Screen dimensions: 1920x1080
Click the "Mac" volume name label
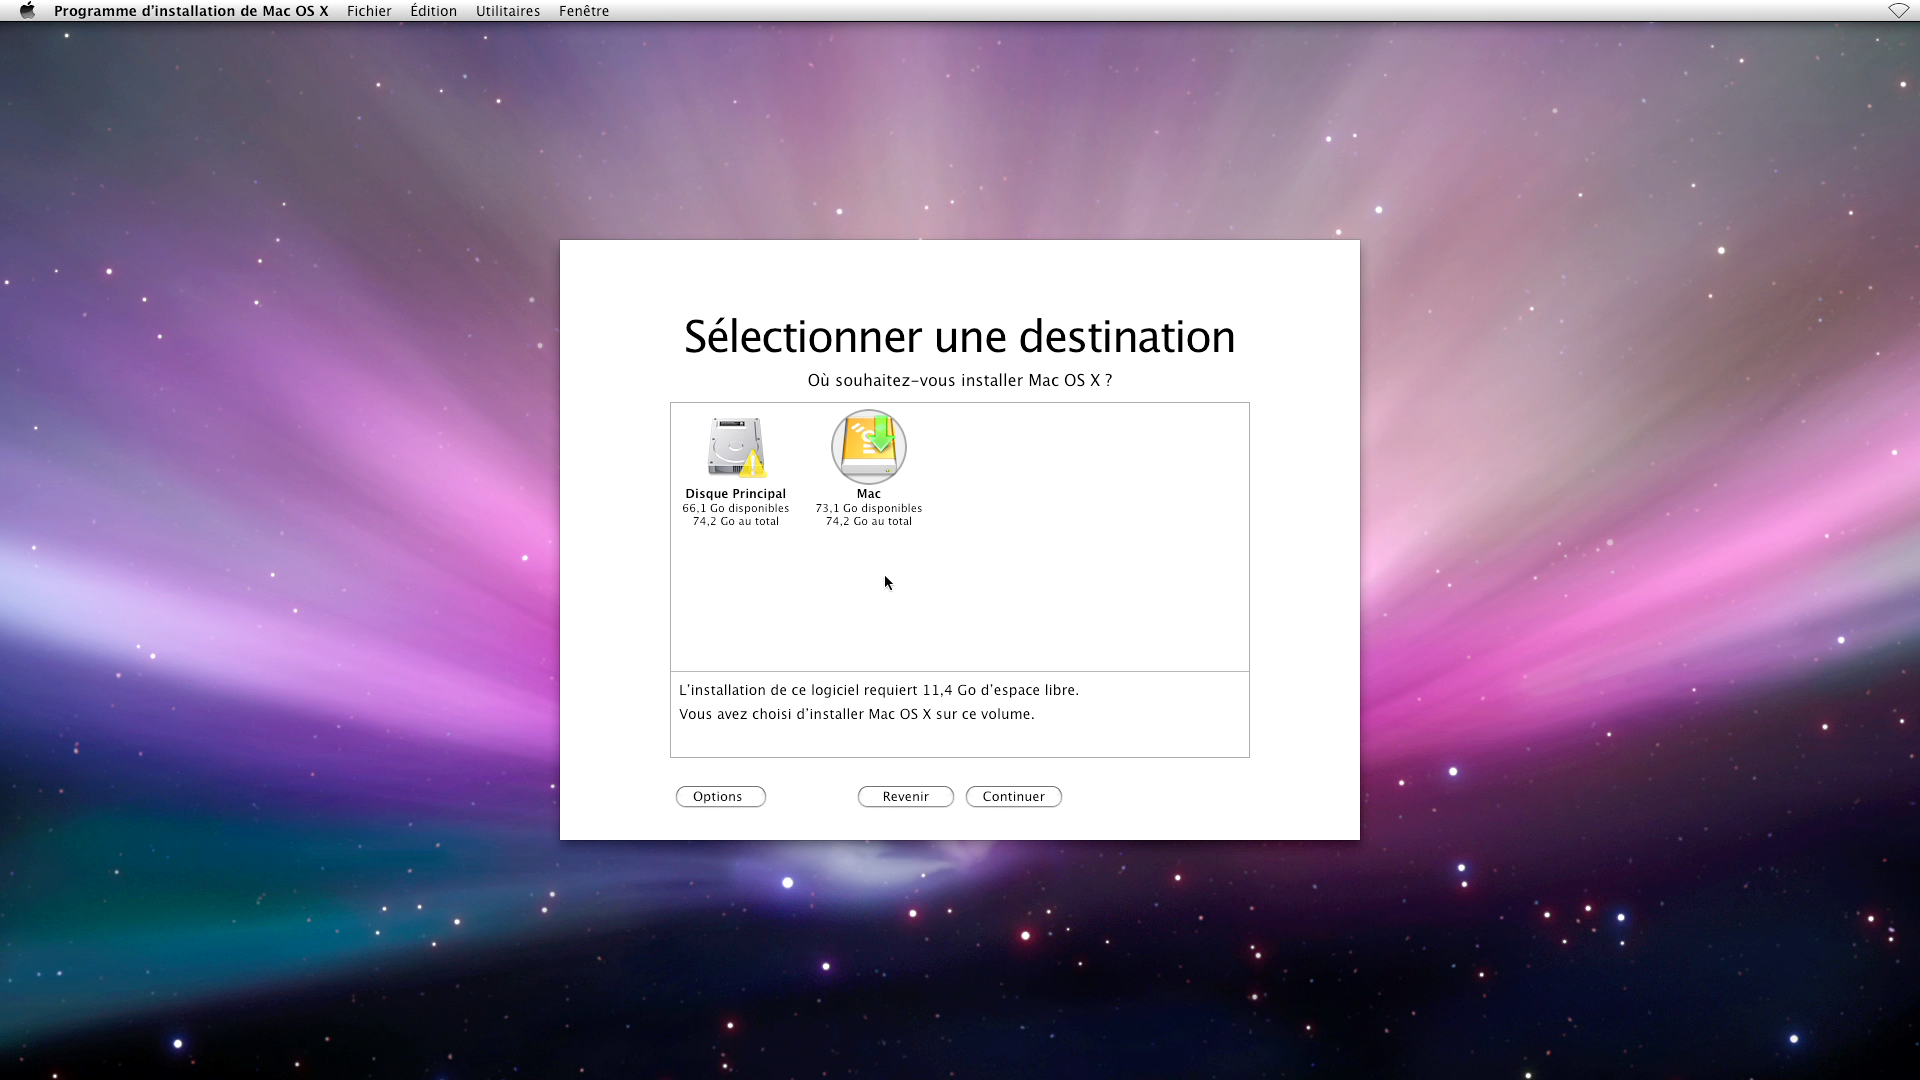(869, 494)
